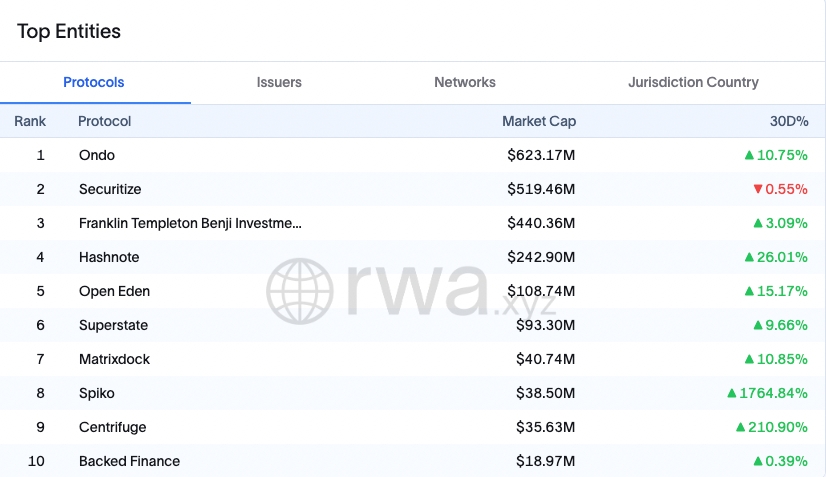
Task: View the Jurisdiction Country tab
Action: click(x=693, y=82)
